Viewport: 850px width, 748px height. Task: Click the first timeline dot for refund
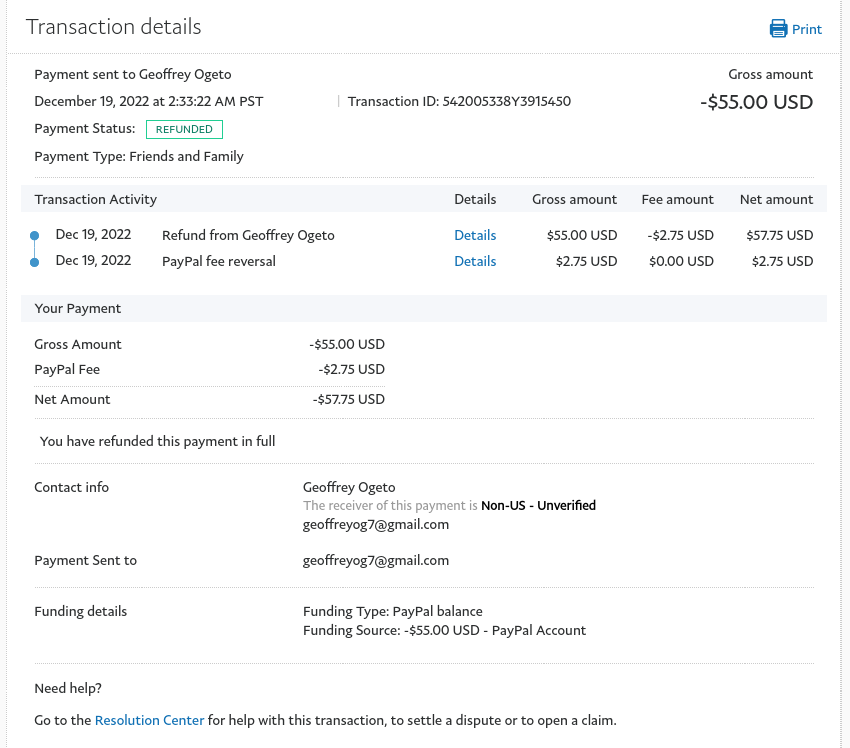(x=34, y=235)
